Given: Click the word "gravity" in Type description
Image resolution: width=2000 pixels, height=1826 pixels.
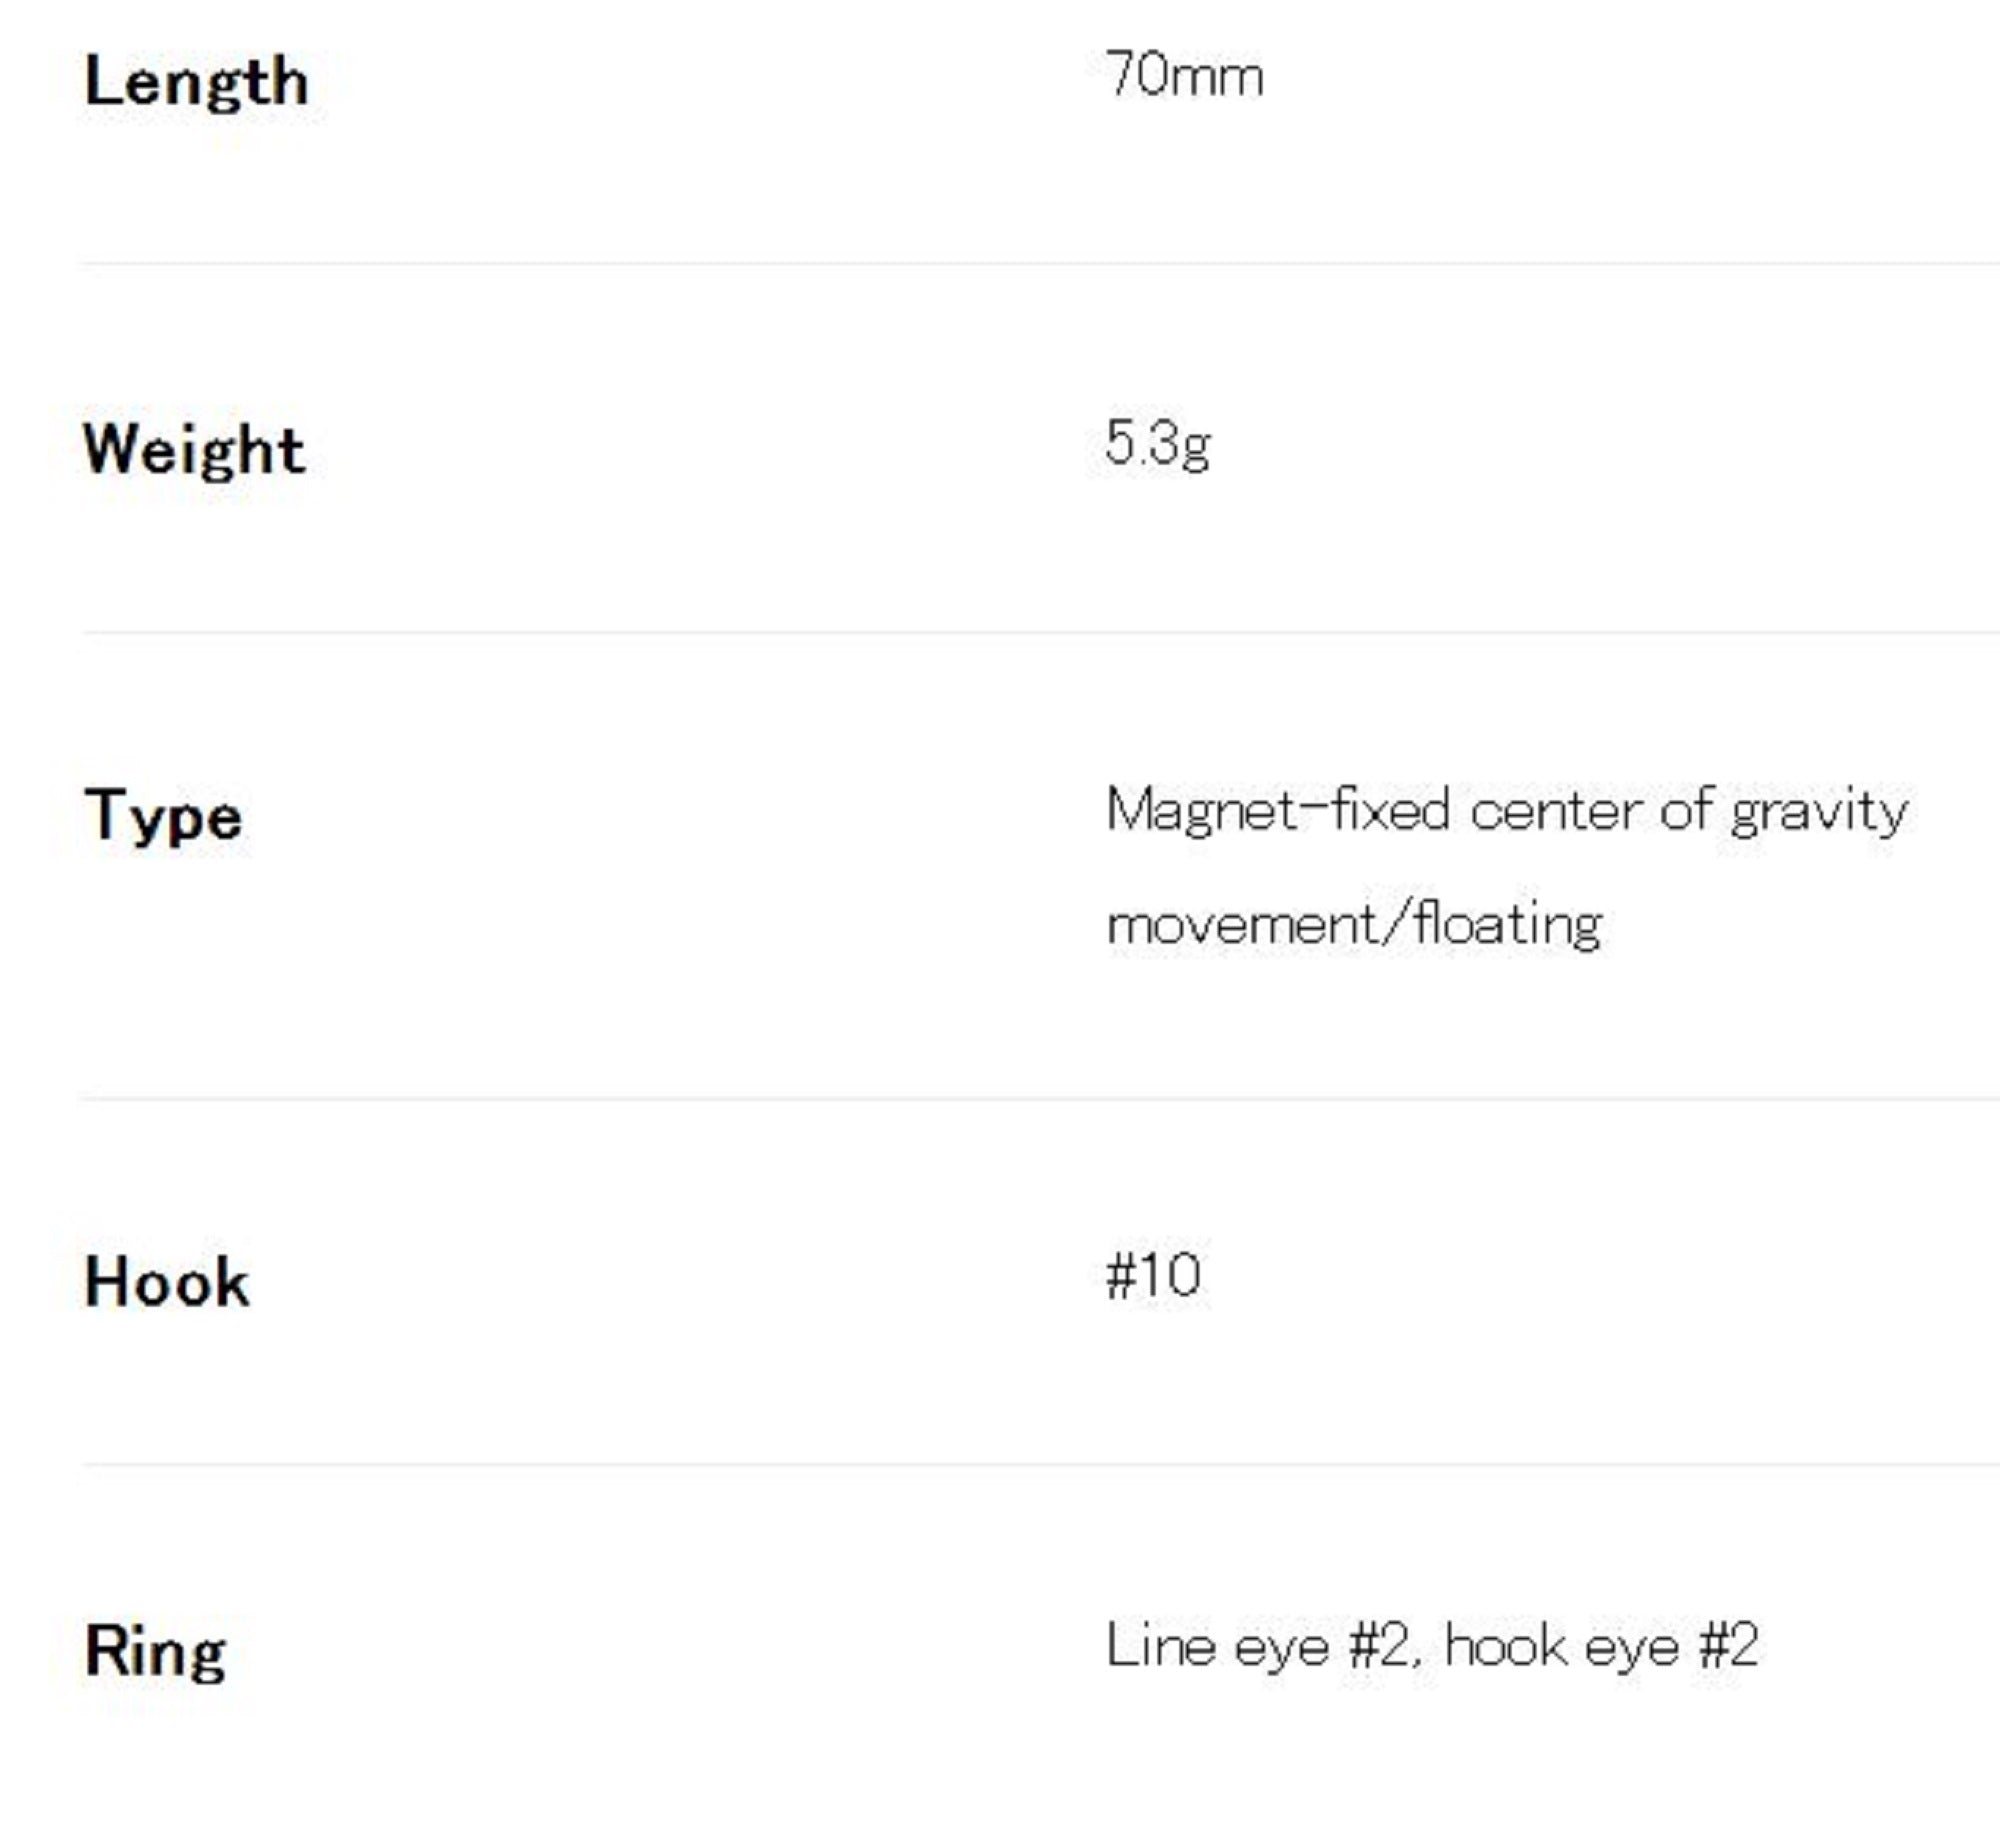Looking at the screenshot, I should tap(1818, 812).
